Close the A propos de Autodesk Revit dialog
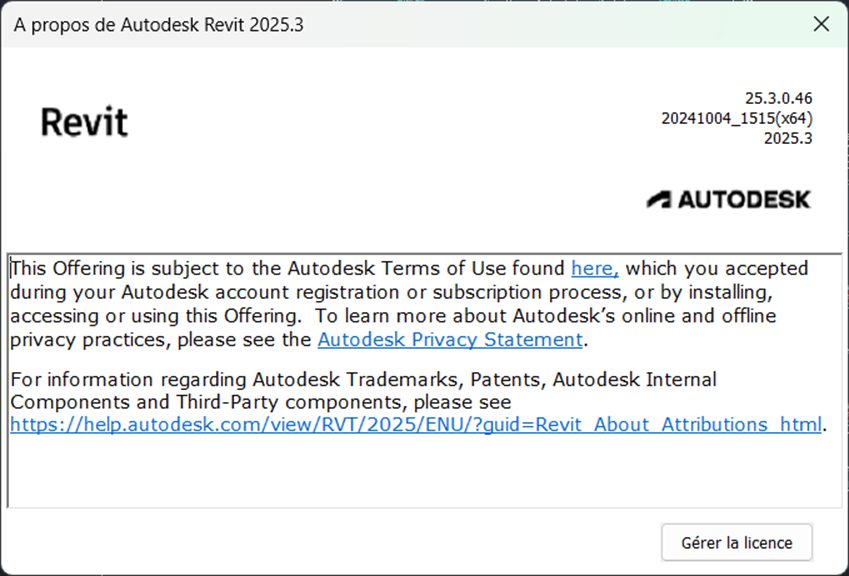Image resolution: width=849 pixels, height=576 pixels. tap(821, 25)
